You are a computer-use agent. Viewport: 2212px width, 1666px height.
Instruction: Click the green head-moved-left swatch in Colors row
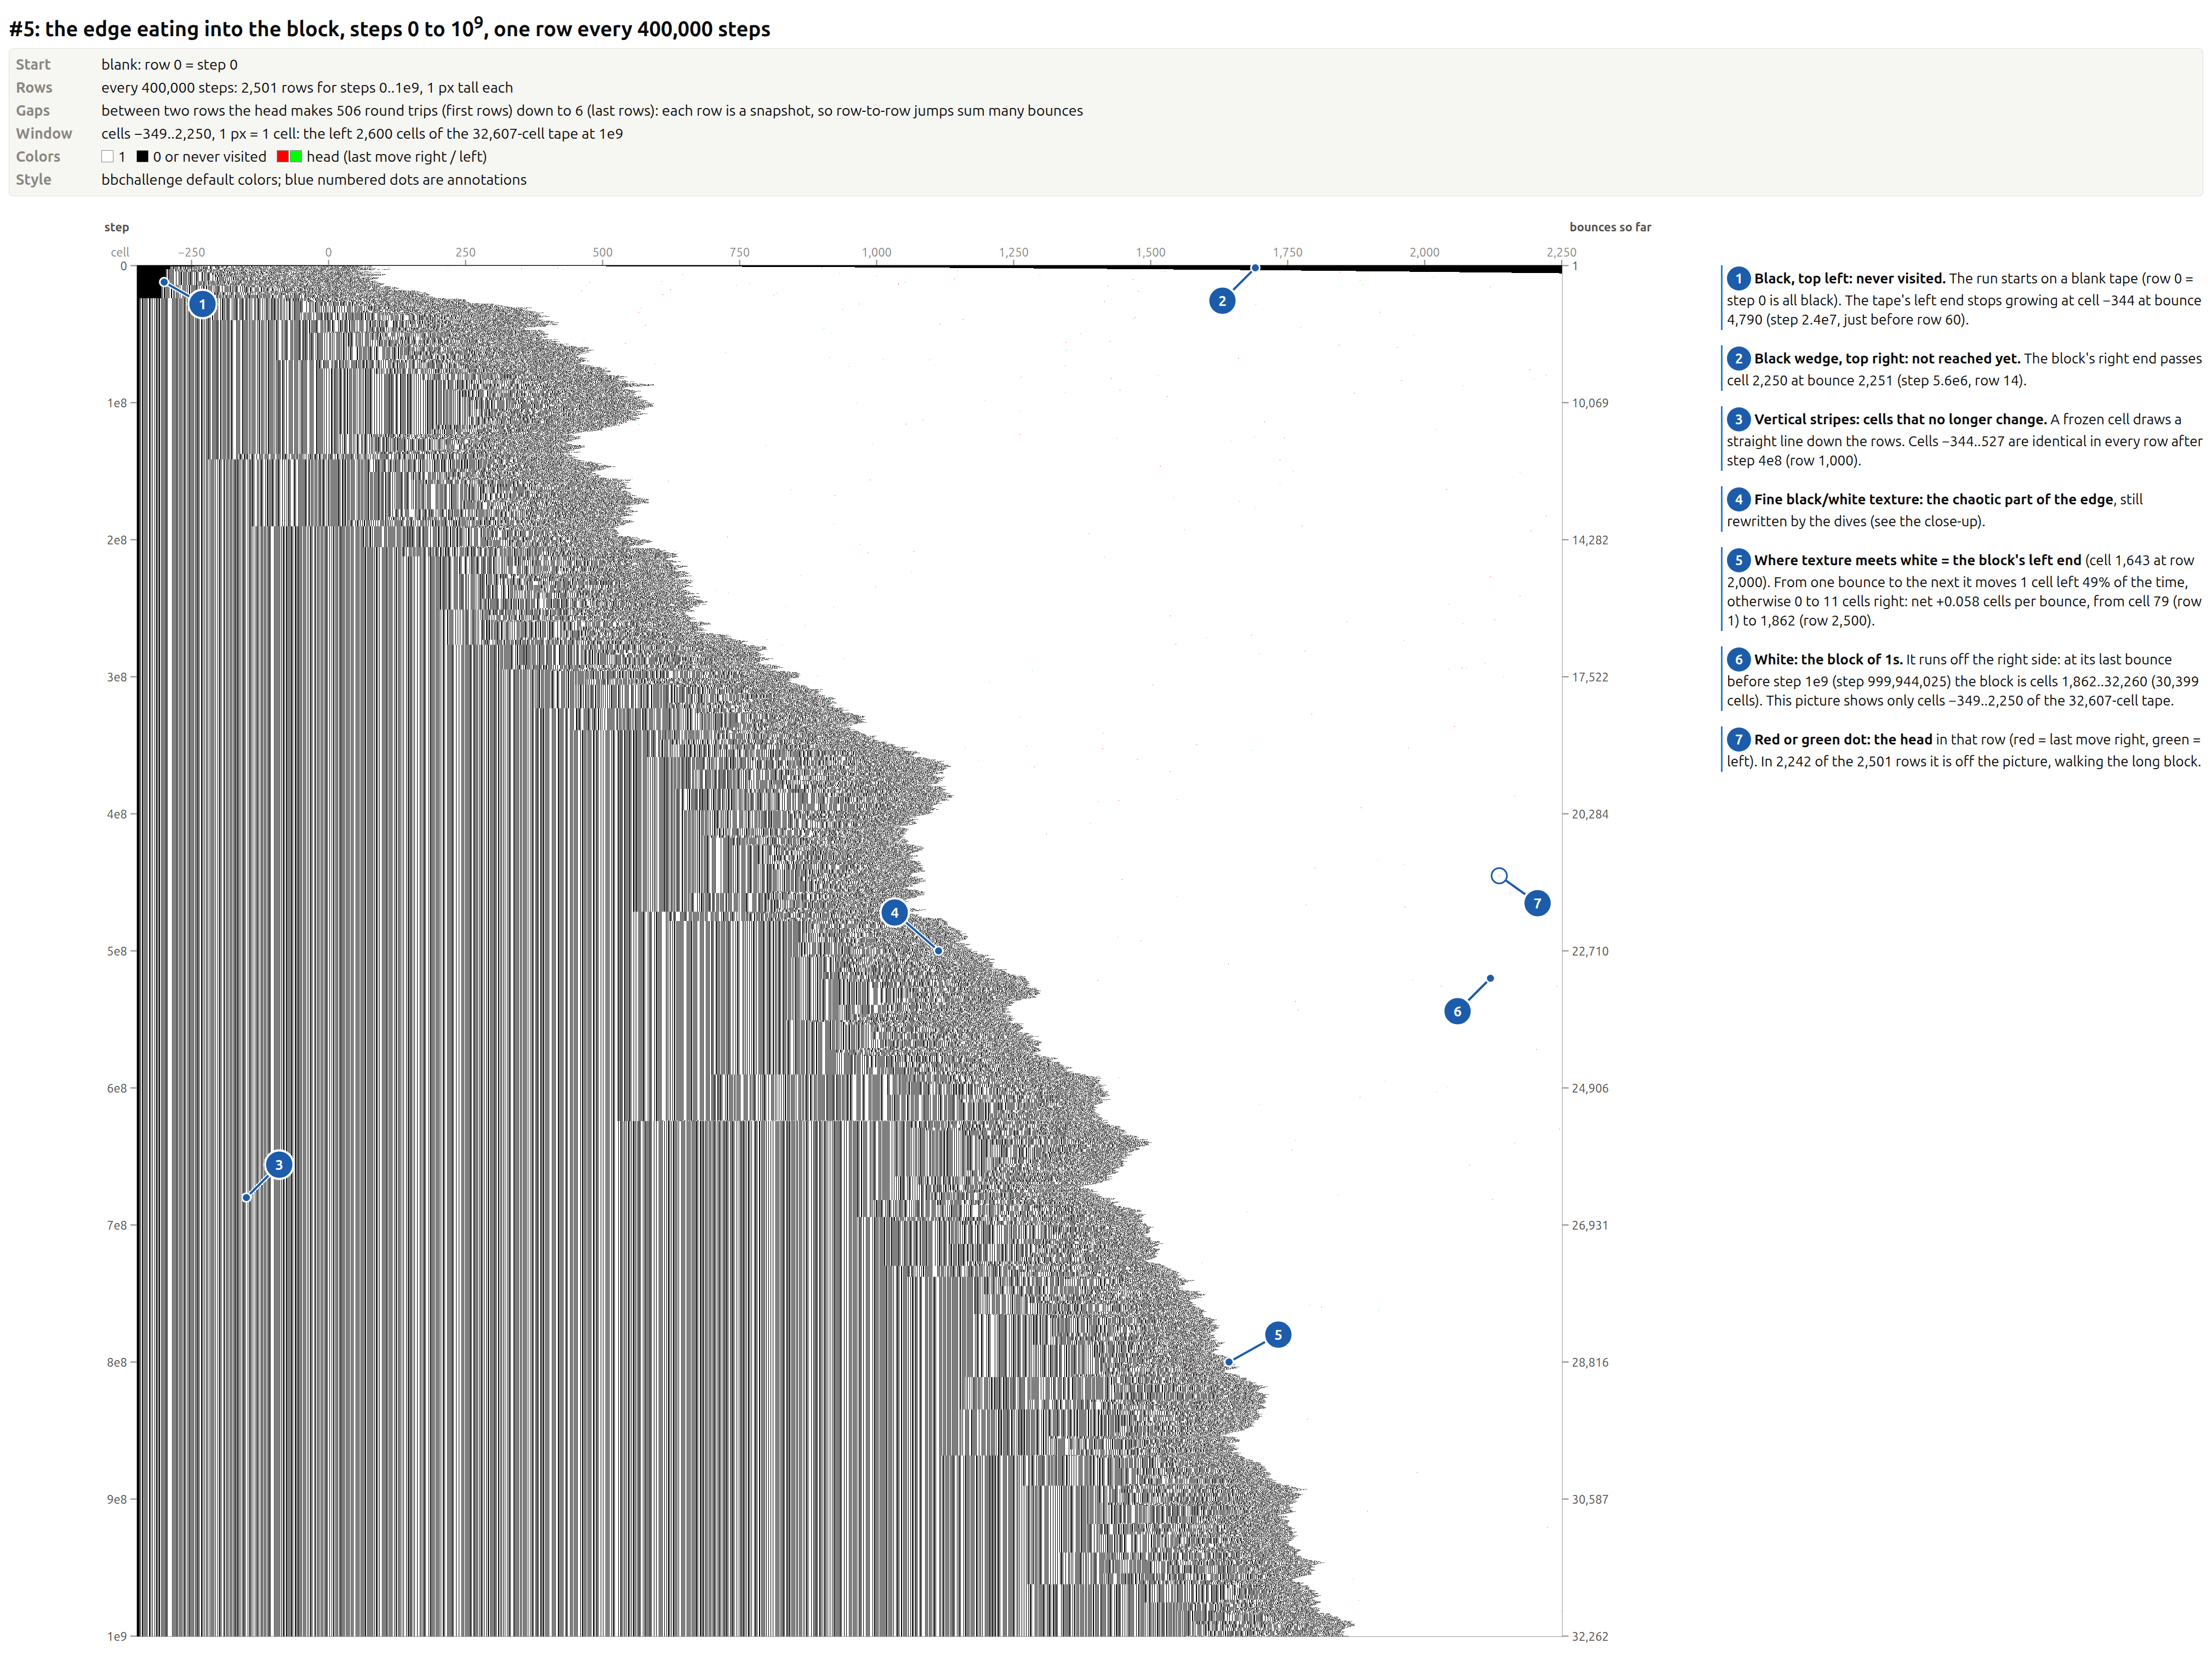(296, 157)
